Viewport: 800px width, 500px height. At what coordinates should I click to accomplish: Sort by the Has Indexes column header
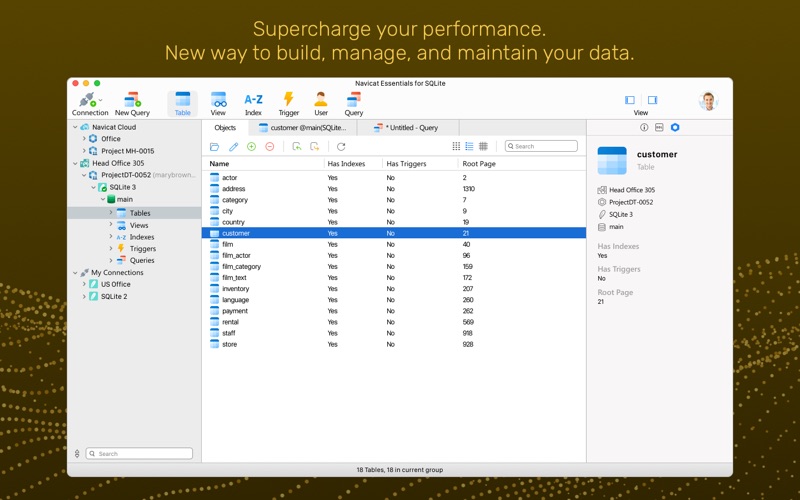pyautogui.click(x=353, y=164)
